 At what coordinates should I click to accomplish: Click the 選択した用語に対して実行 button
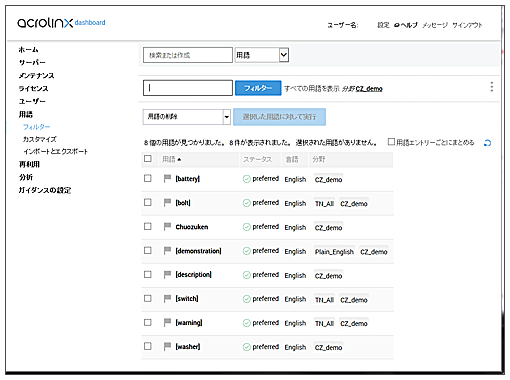coord(279,117)
